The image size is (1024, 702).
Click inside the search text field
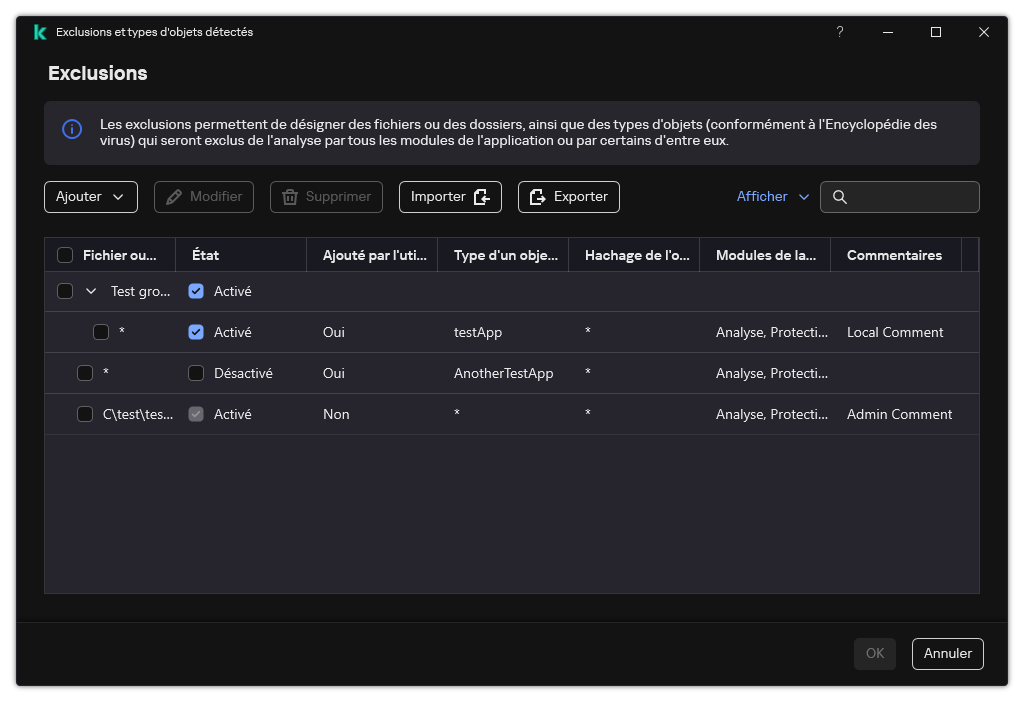tap(910, 197)
